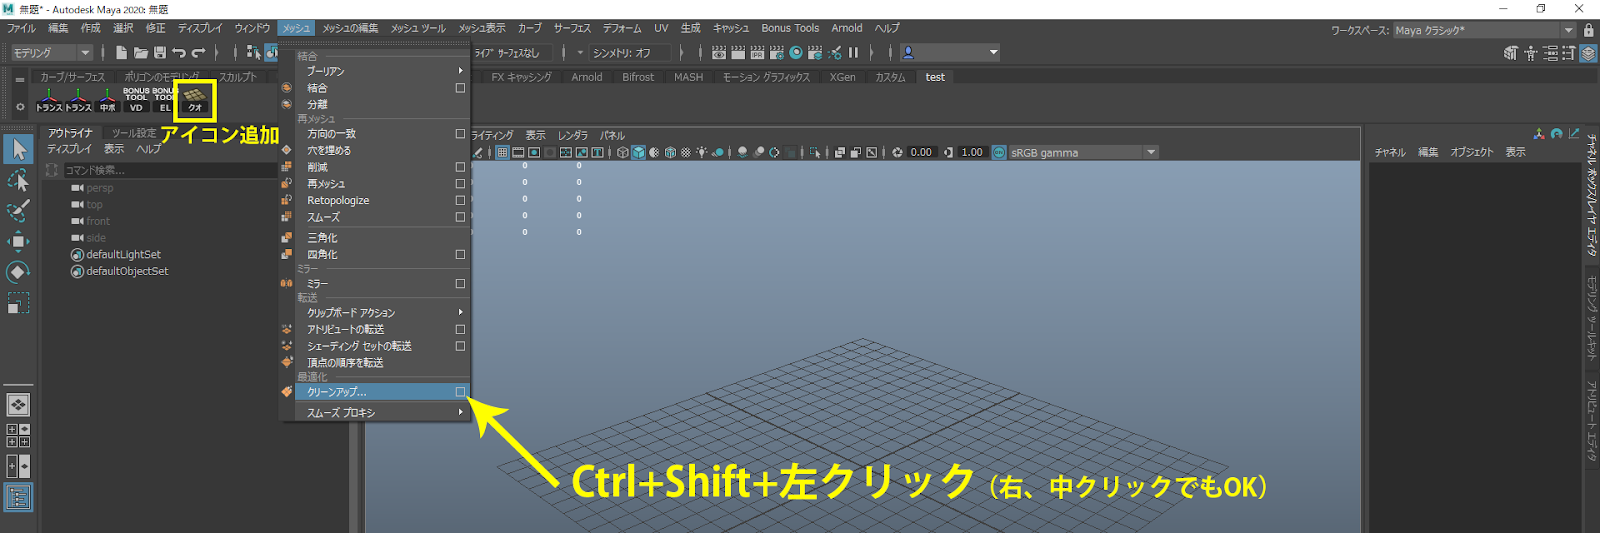Open the Edit Mesh (メッシュの編集) menu
The image size is (1600, 533).
(x=350, y=28)
